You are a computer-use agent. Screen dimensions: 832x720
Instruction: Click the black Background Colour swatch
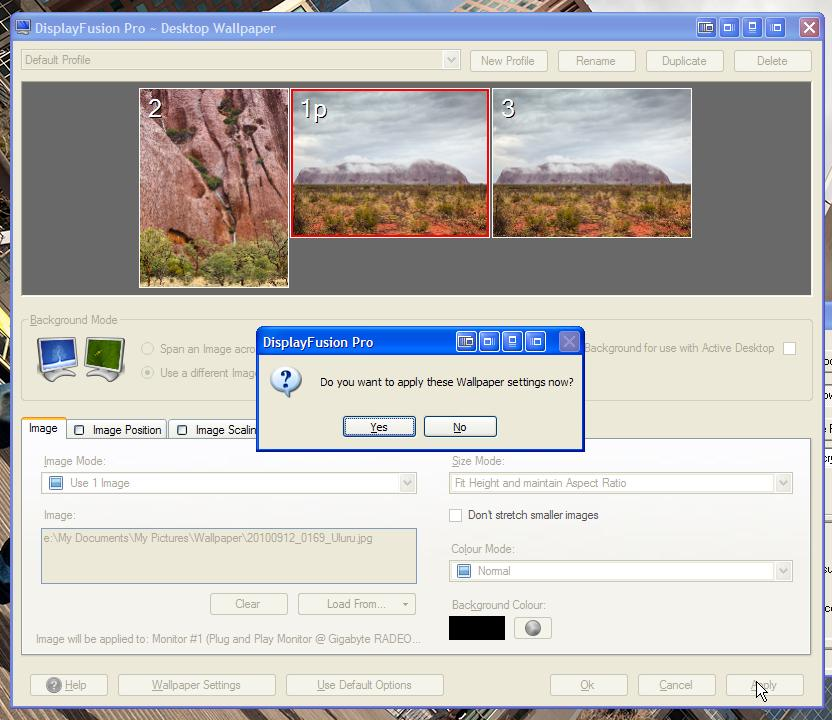pyautogui.click(x=477, y=628)
